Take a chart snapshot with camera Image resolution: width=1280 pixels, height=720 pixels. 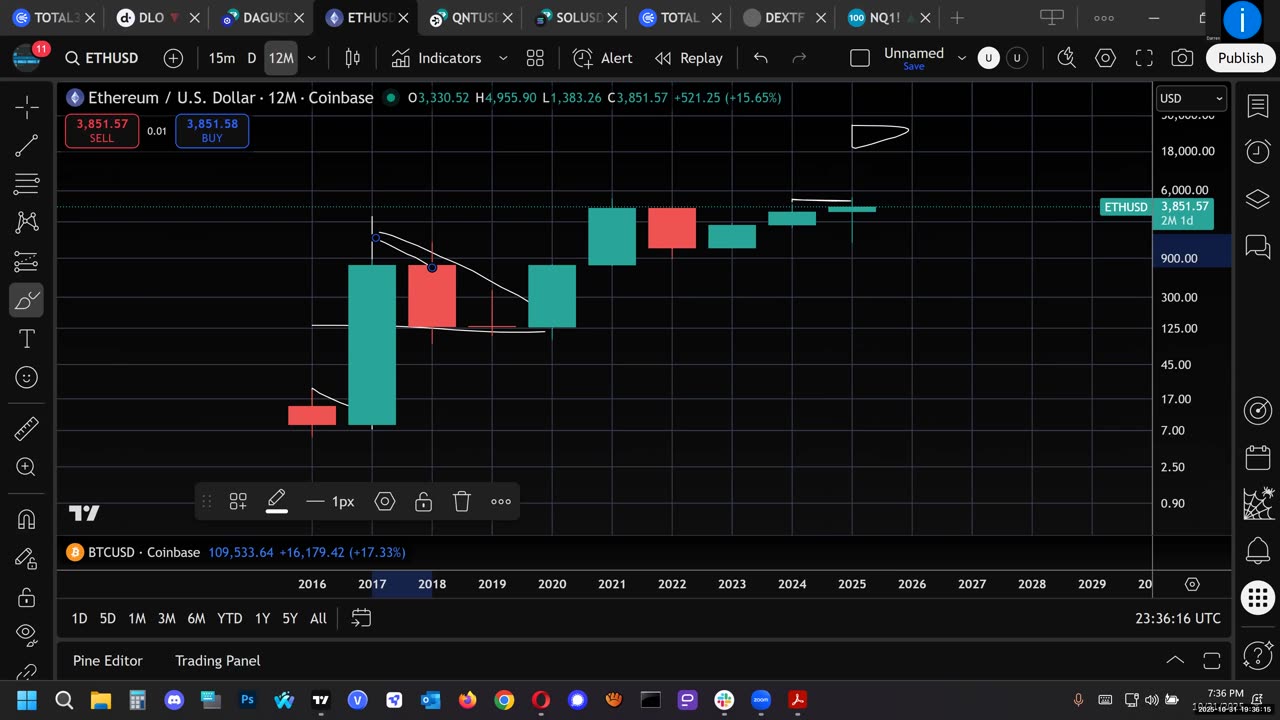click(1182, 58)
